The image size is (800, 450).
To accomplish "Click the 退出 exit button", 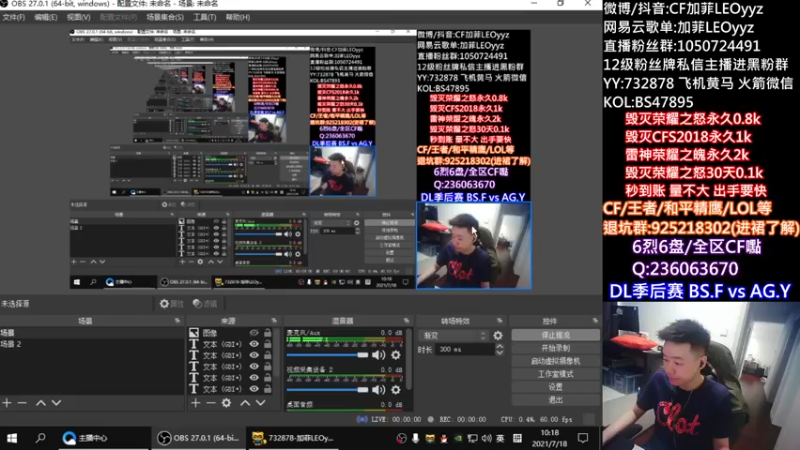I will [x=556, y=399].
